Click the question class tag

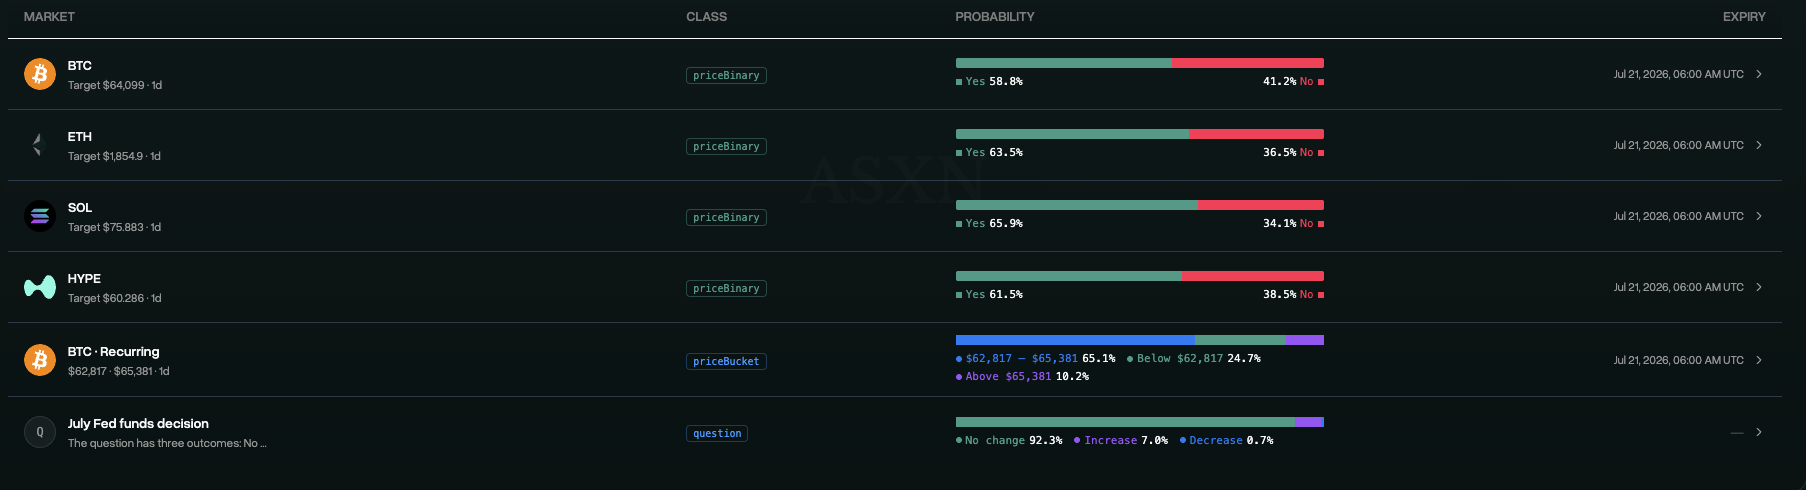pyautogui.click(x=717, y=433)
